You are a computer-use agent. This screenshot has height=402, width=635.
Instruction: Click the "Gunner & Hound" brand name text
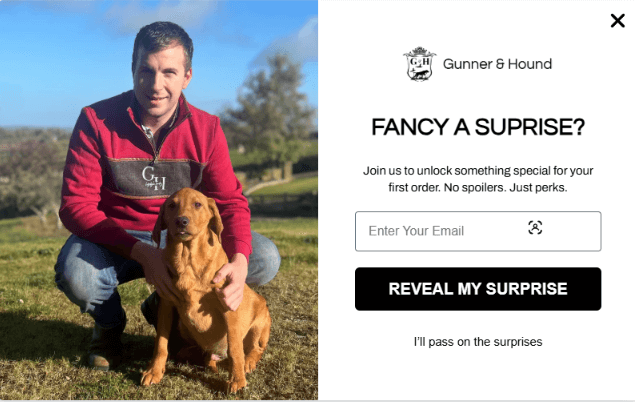coord(497,64)
